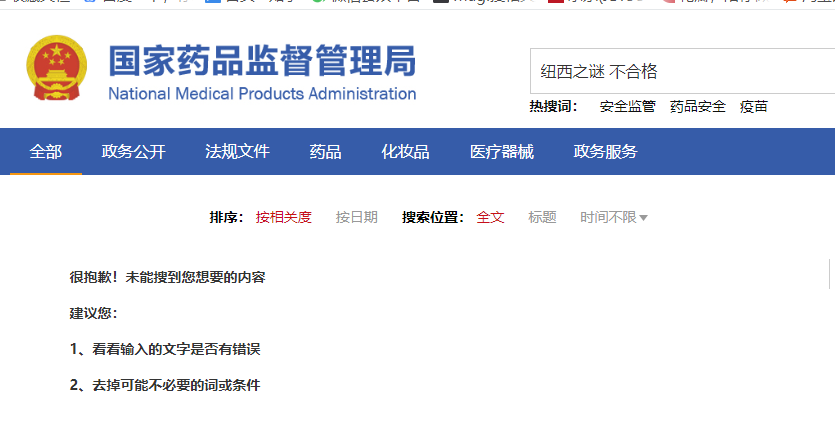This screenshot has height=423, width=835.
Task: Click suggestion 2、去掉可能不必要的词或条件
Action: (165, 385)
